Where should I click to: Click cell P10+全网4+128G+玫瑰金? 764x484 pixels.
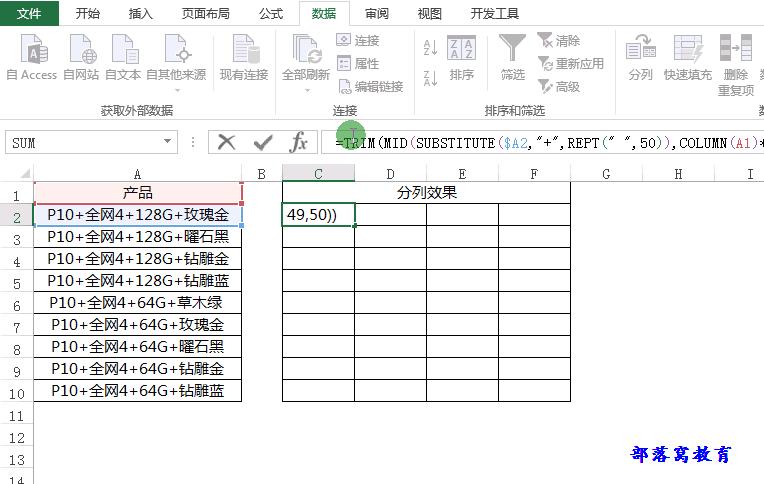pos(138,215)
